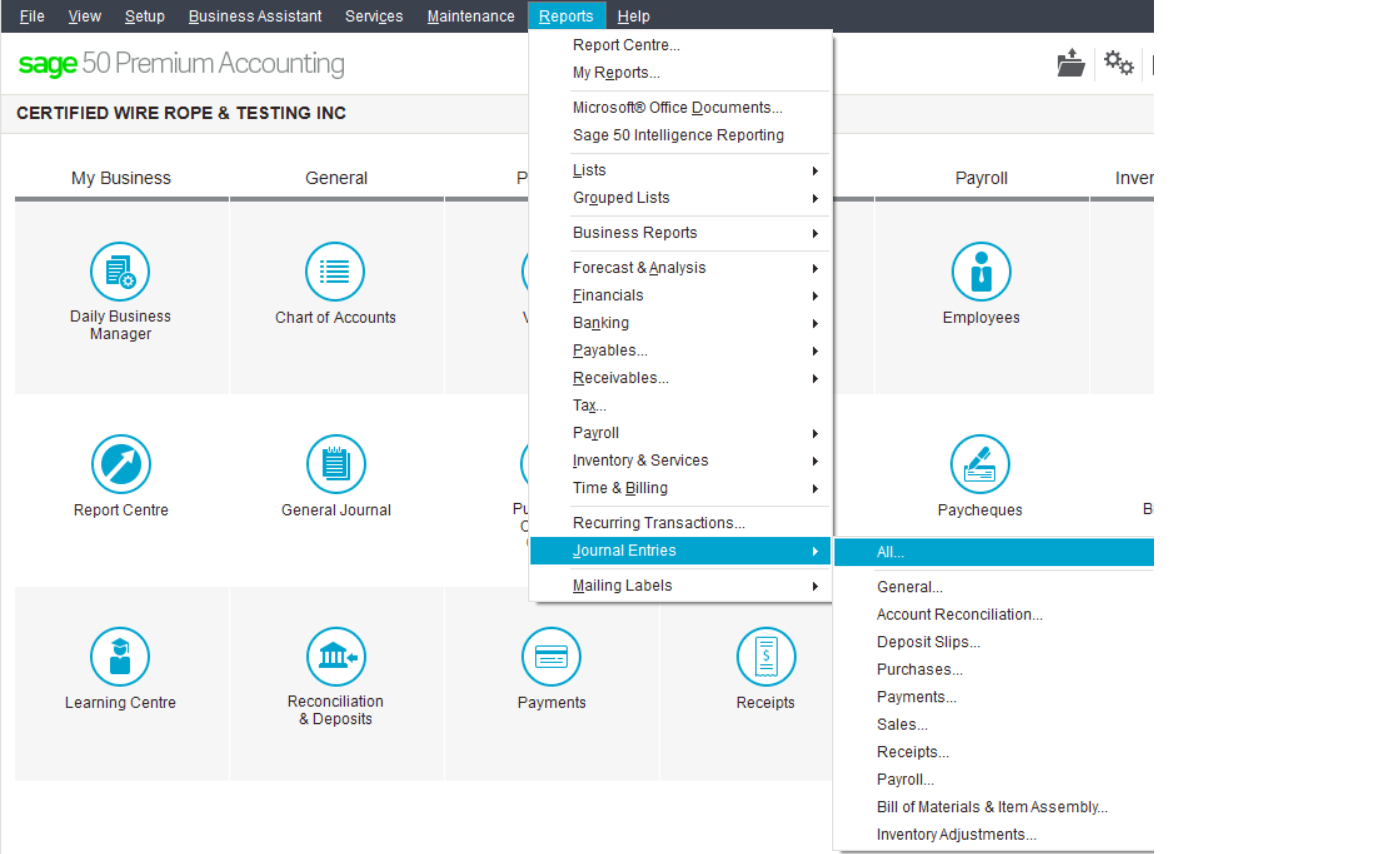Click the company name CERTIFIED WIRE ROPE & TESTING INC
Viewport: 1395px width, 854px height.
tap(181, 113)
